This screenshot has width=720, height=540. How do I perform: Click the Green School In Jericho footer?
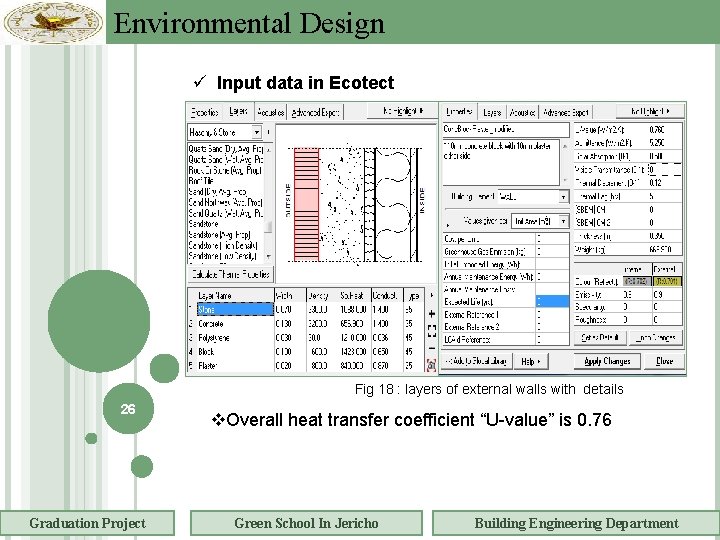(306, 523)
